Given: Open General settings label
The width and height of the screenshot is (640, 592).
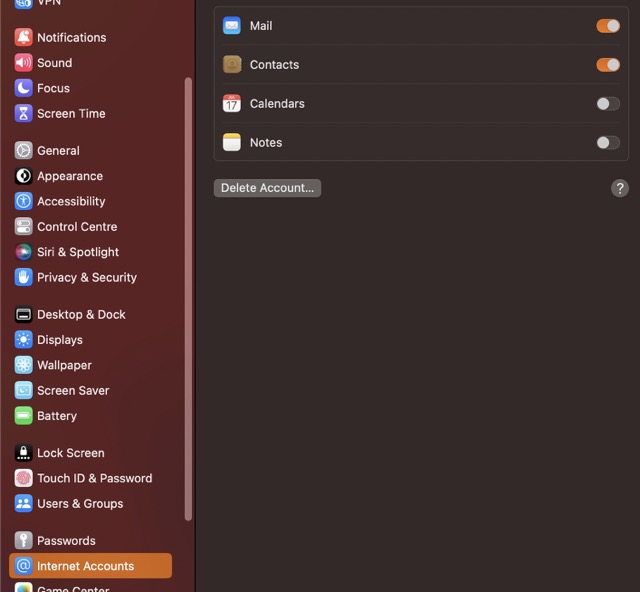Looking at the screenshot, I should point(58,151).
